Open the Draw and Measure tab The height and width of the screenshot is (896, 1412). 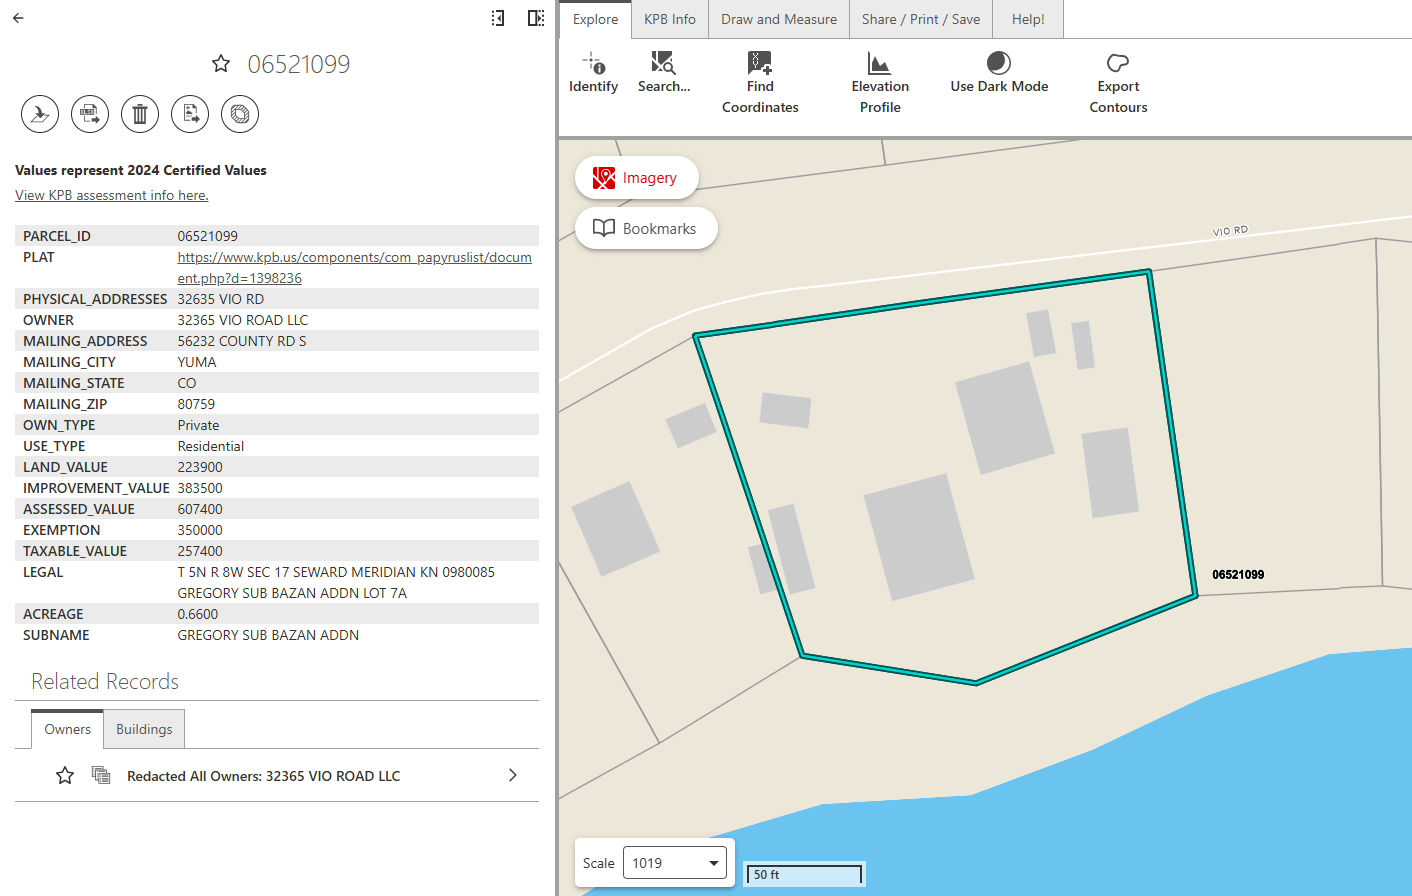pyautogui.click(x=779, y=19)
